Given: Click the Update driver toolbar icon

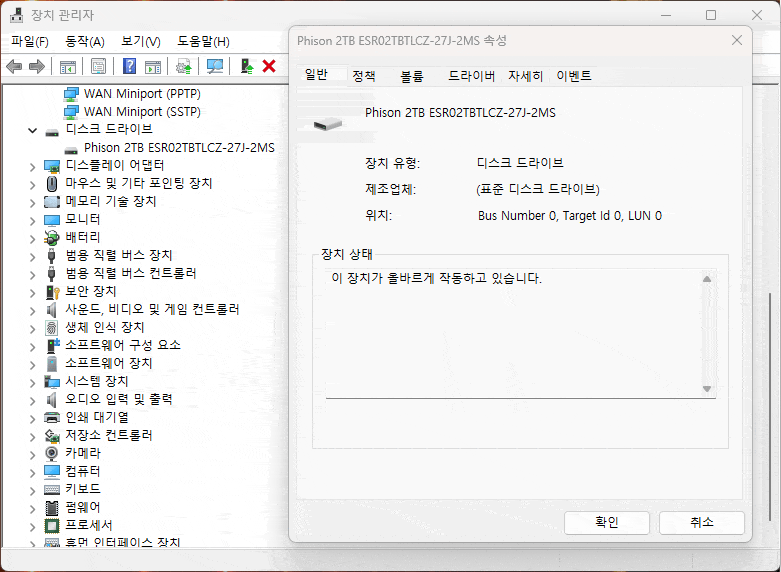Looking at the screenshot, I should coord(183,66).
